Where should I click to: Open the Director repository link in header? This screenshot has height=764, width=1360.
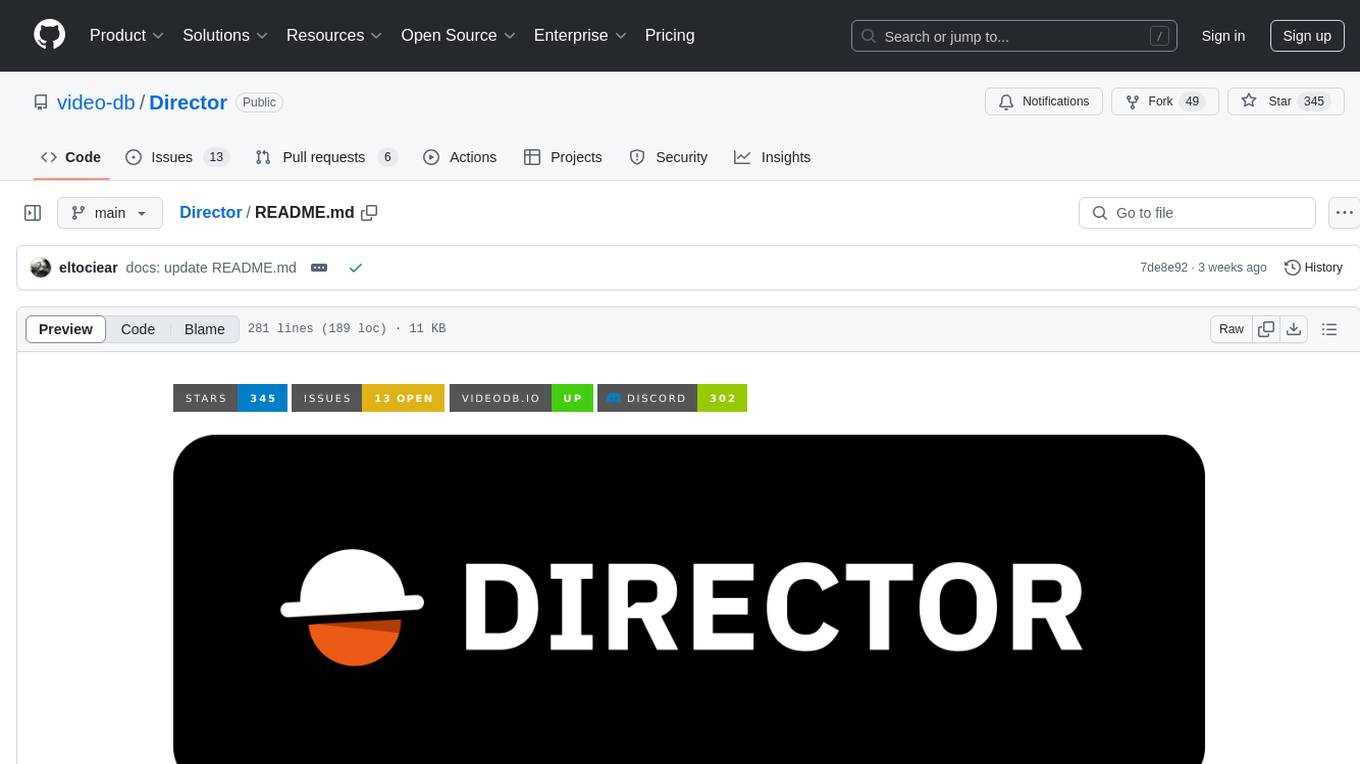tap(188, 102)
